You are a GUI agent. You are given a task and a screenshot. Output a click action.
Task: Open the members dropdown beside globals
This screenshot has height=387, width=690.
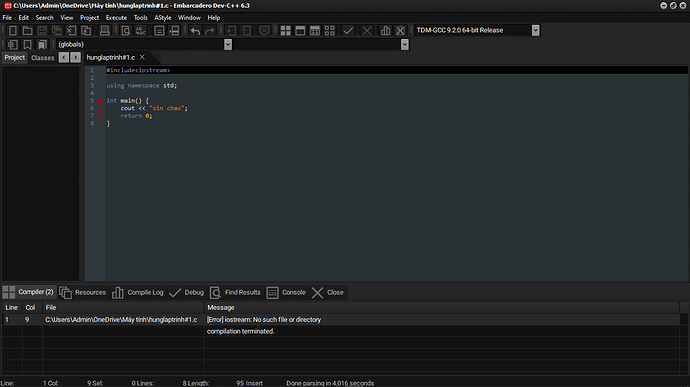pos(404,44)
